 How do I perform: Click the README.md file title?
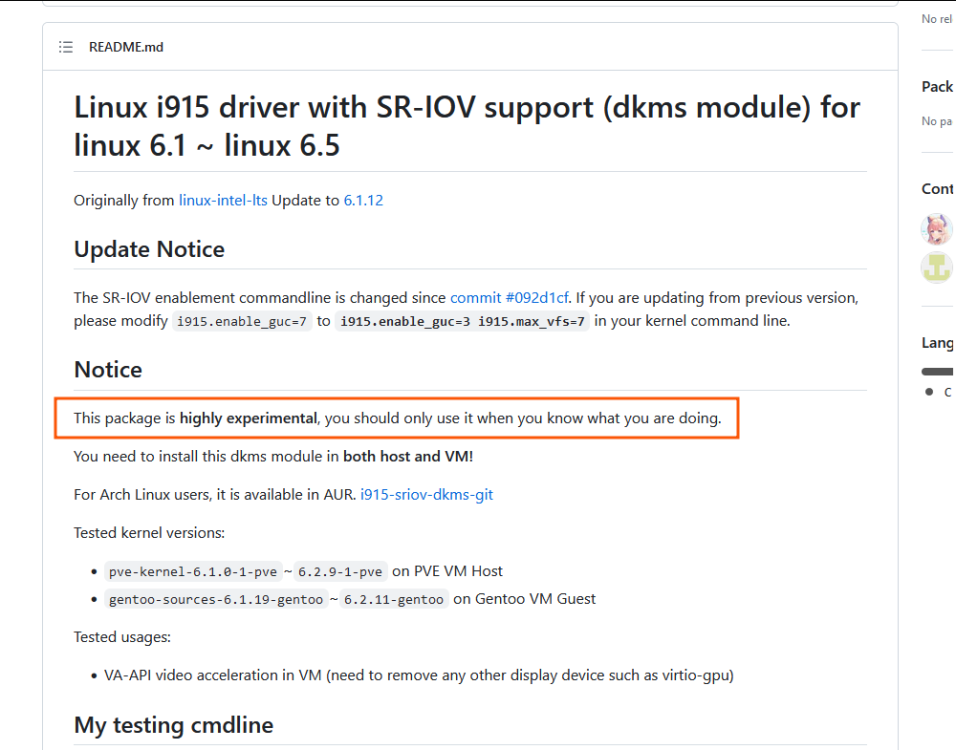click(x=126, y=47)
